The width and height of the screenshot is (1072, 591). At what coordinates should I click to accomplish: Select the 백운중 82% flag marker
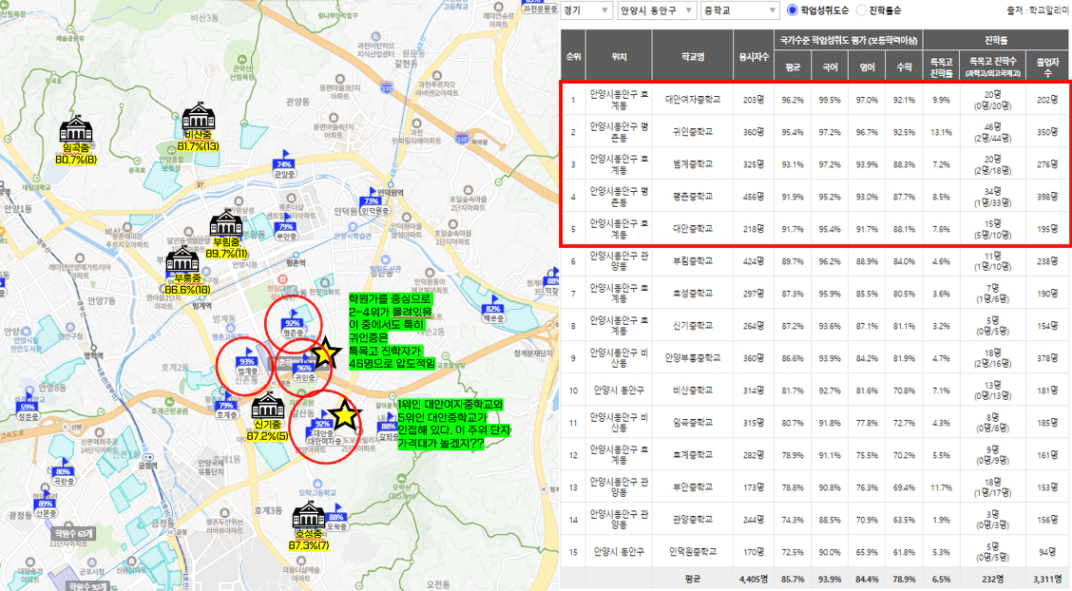(492, 310)
